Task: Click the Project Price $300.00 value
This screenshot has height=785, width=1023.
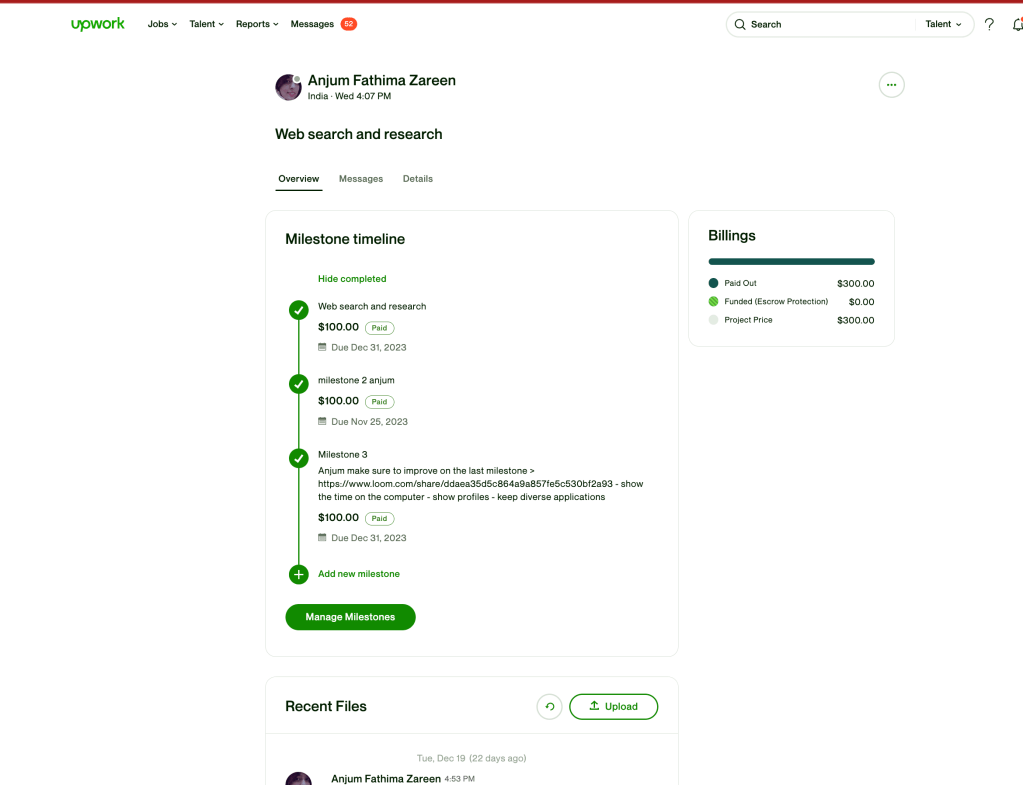Action: 855,320
